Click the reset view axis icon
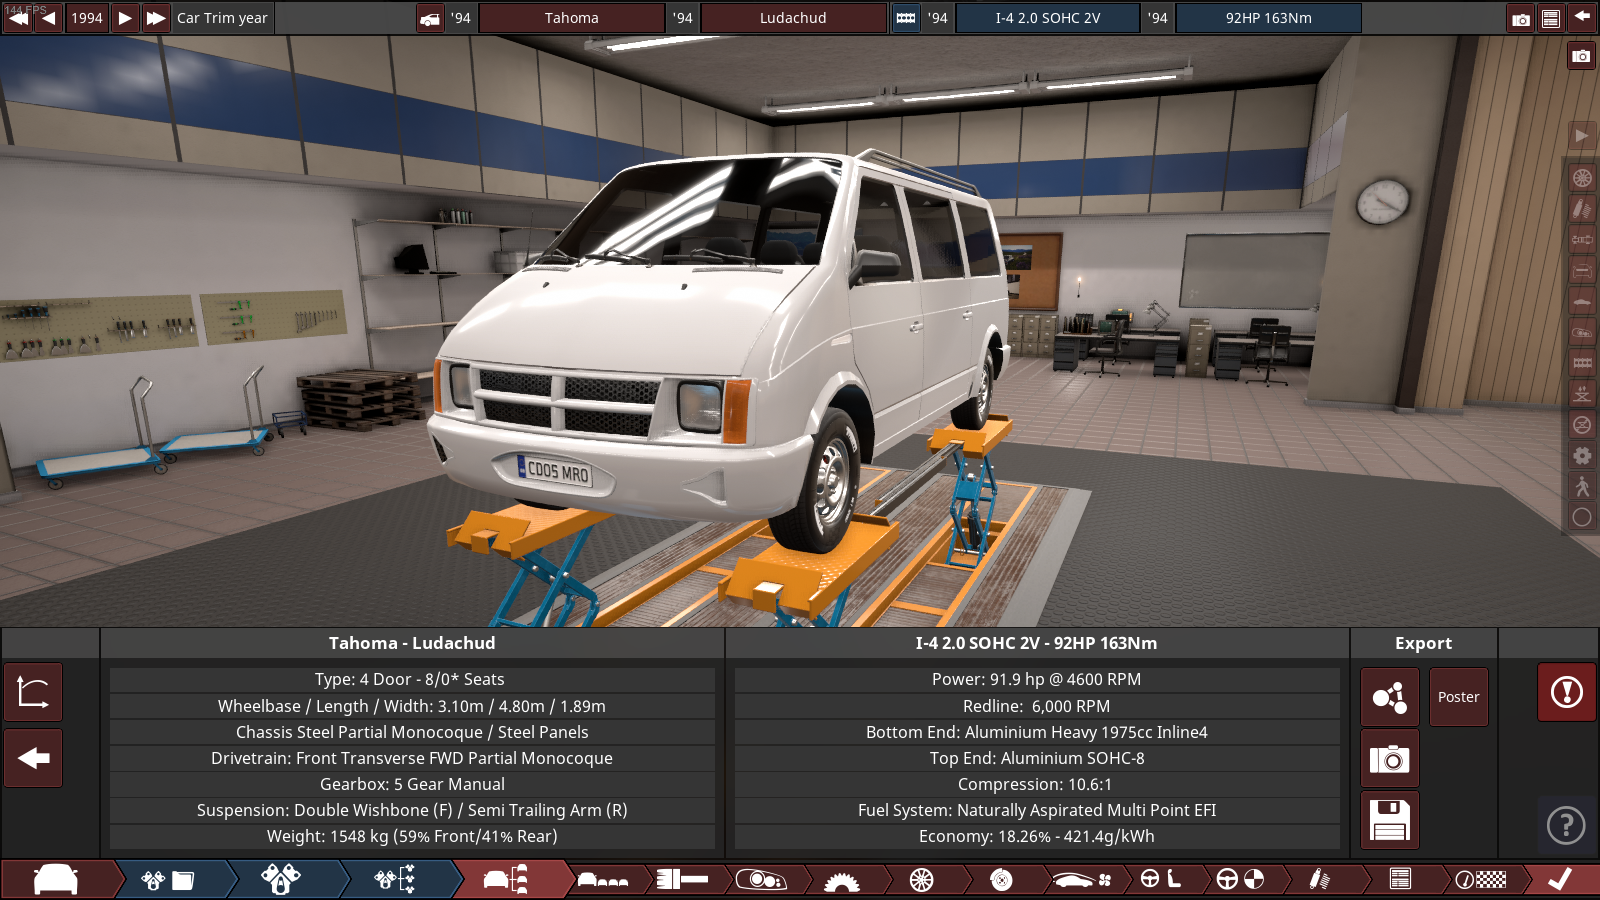Screen dimensions: 1600x900 pos(33,692)
